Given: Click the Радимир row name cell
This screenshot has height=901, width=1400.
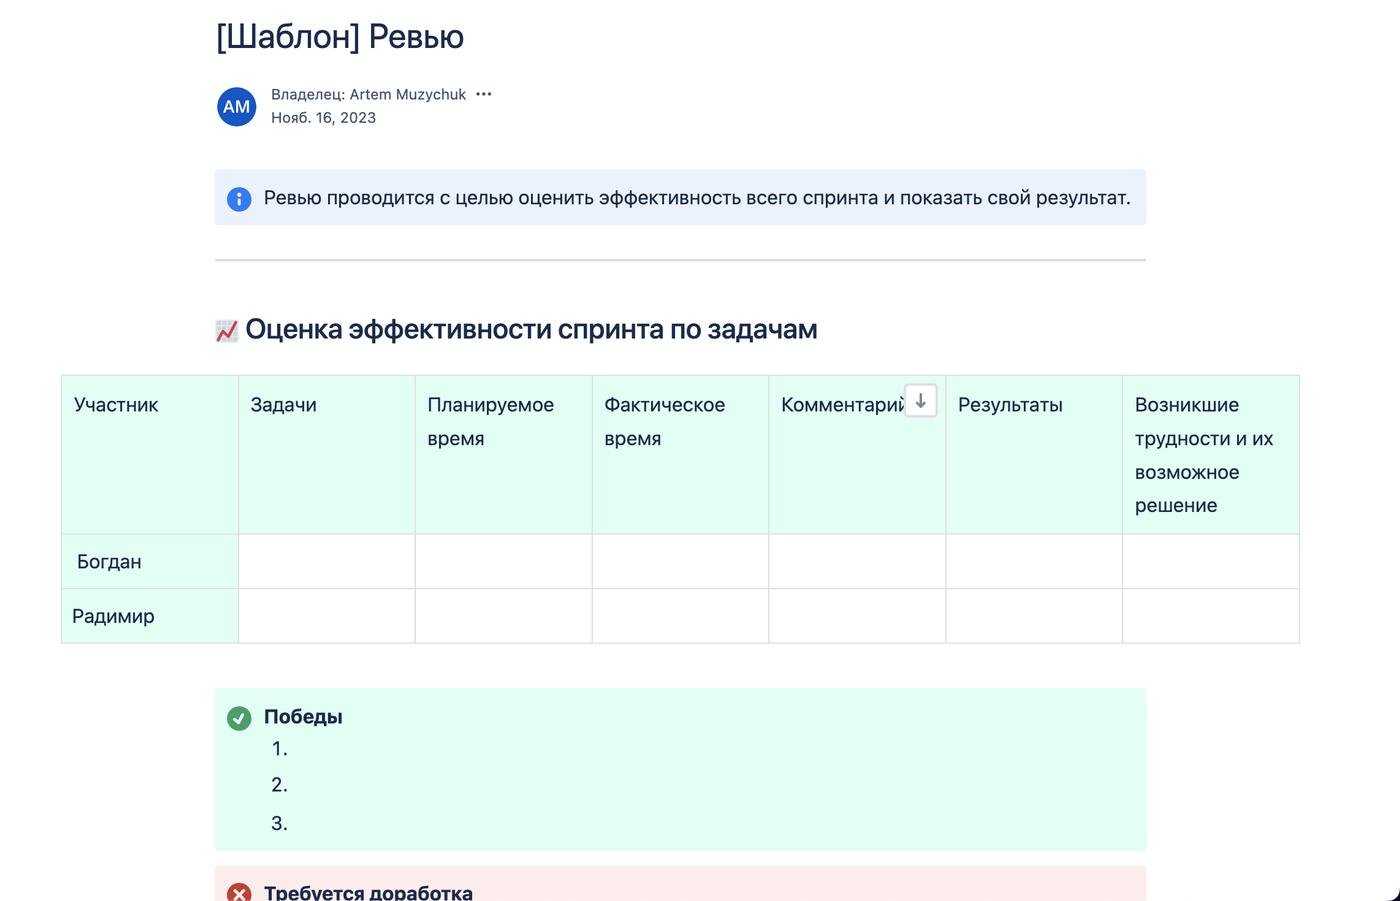Looking at the screenshot, I should click(150, 616).
